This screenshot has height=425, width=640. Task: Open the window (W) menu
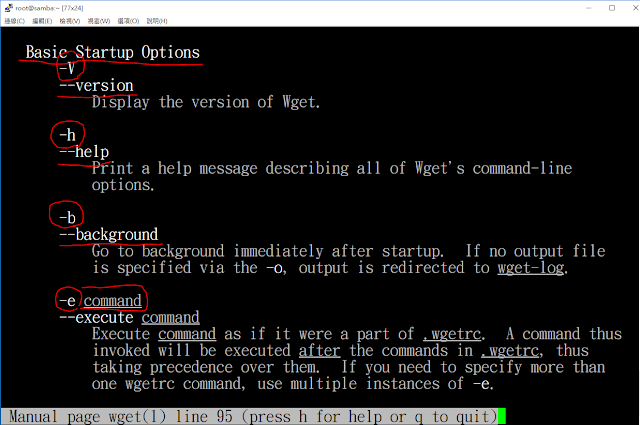coord(99,21)
